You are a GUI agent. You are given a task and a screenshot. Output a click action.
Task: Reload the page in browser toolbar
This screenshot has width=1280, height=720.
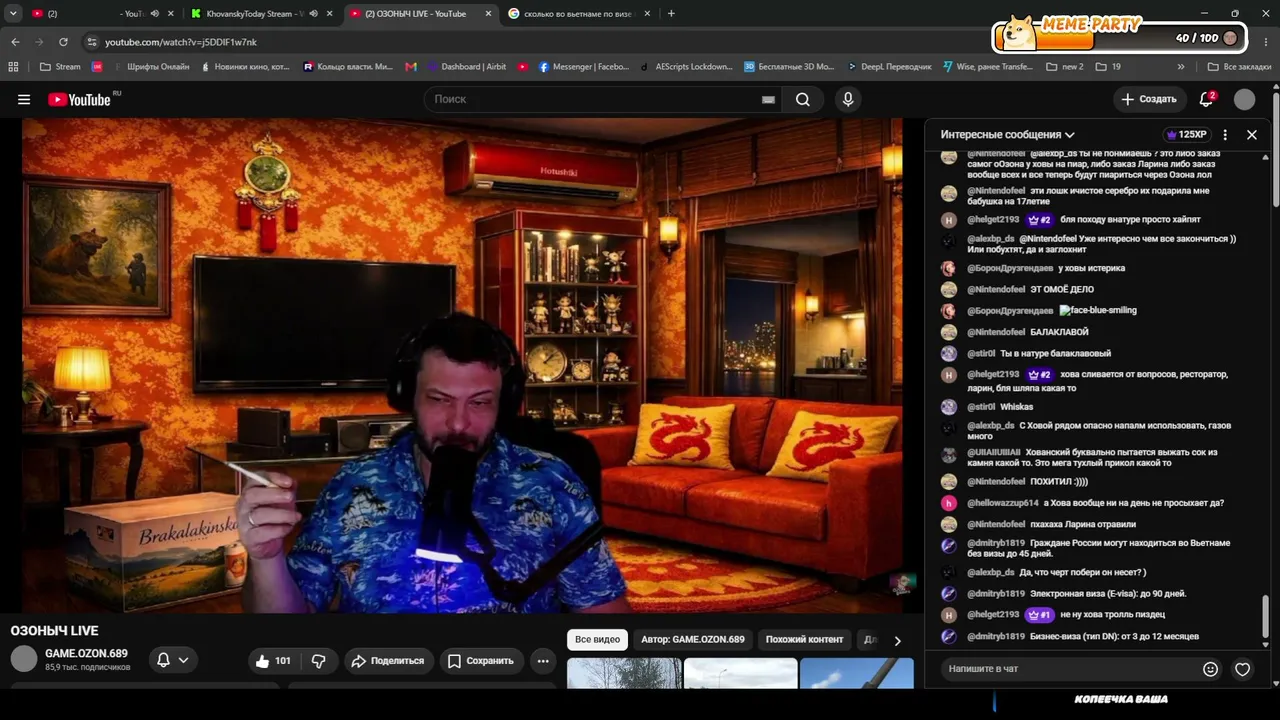pos(63,42)
